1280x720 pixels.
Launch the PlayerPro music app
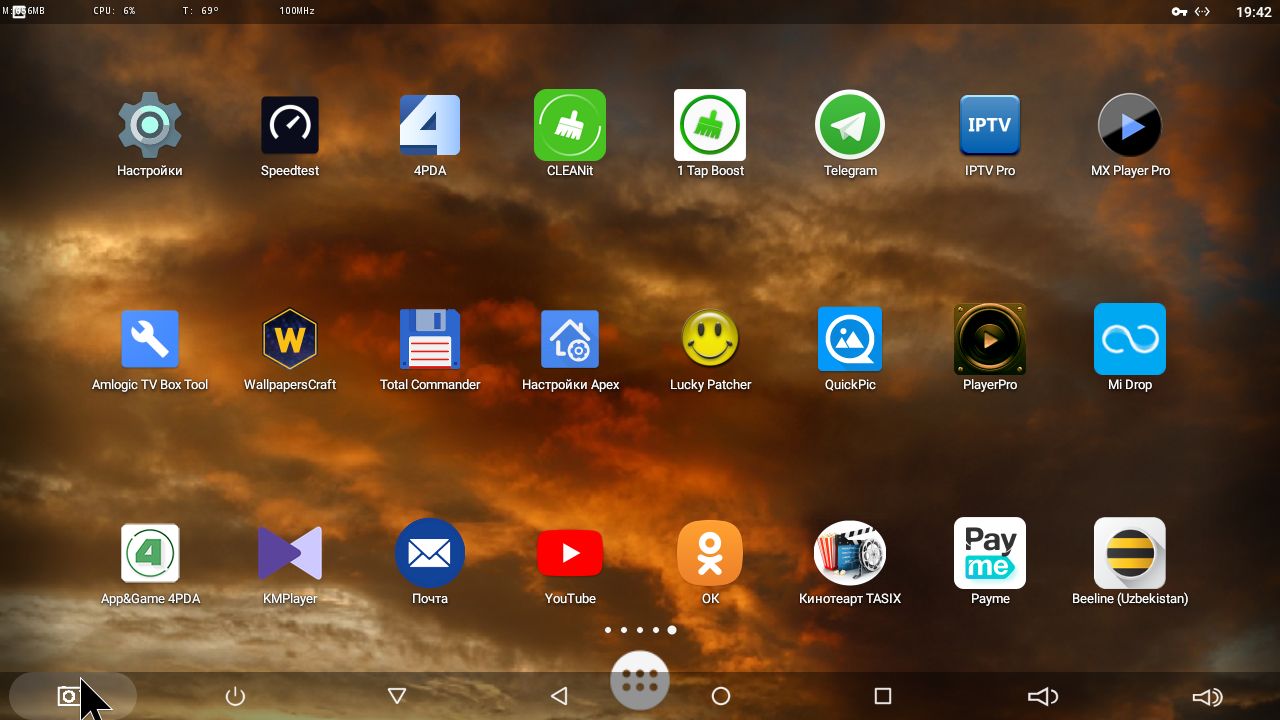click(990, 339)
